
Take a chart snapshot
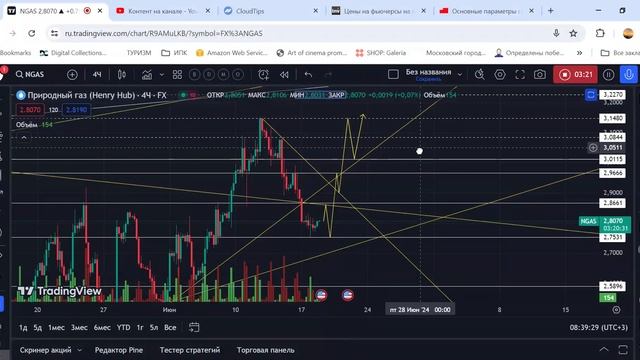click(540, 74)
